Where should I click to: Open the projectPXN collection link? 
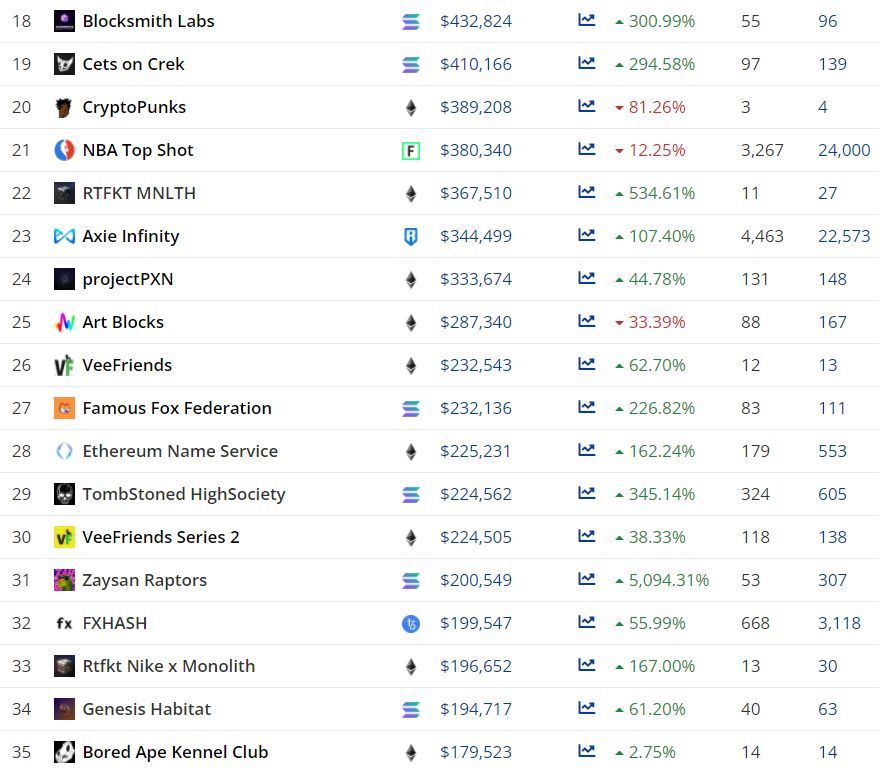[x=128, y=279]
